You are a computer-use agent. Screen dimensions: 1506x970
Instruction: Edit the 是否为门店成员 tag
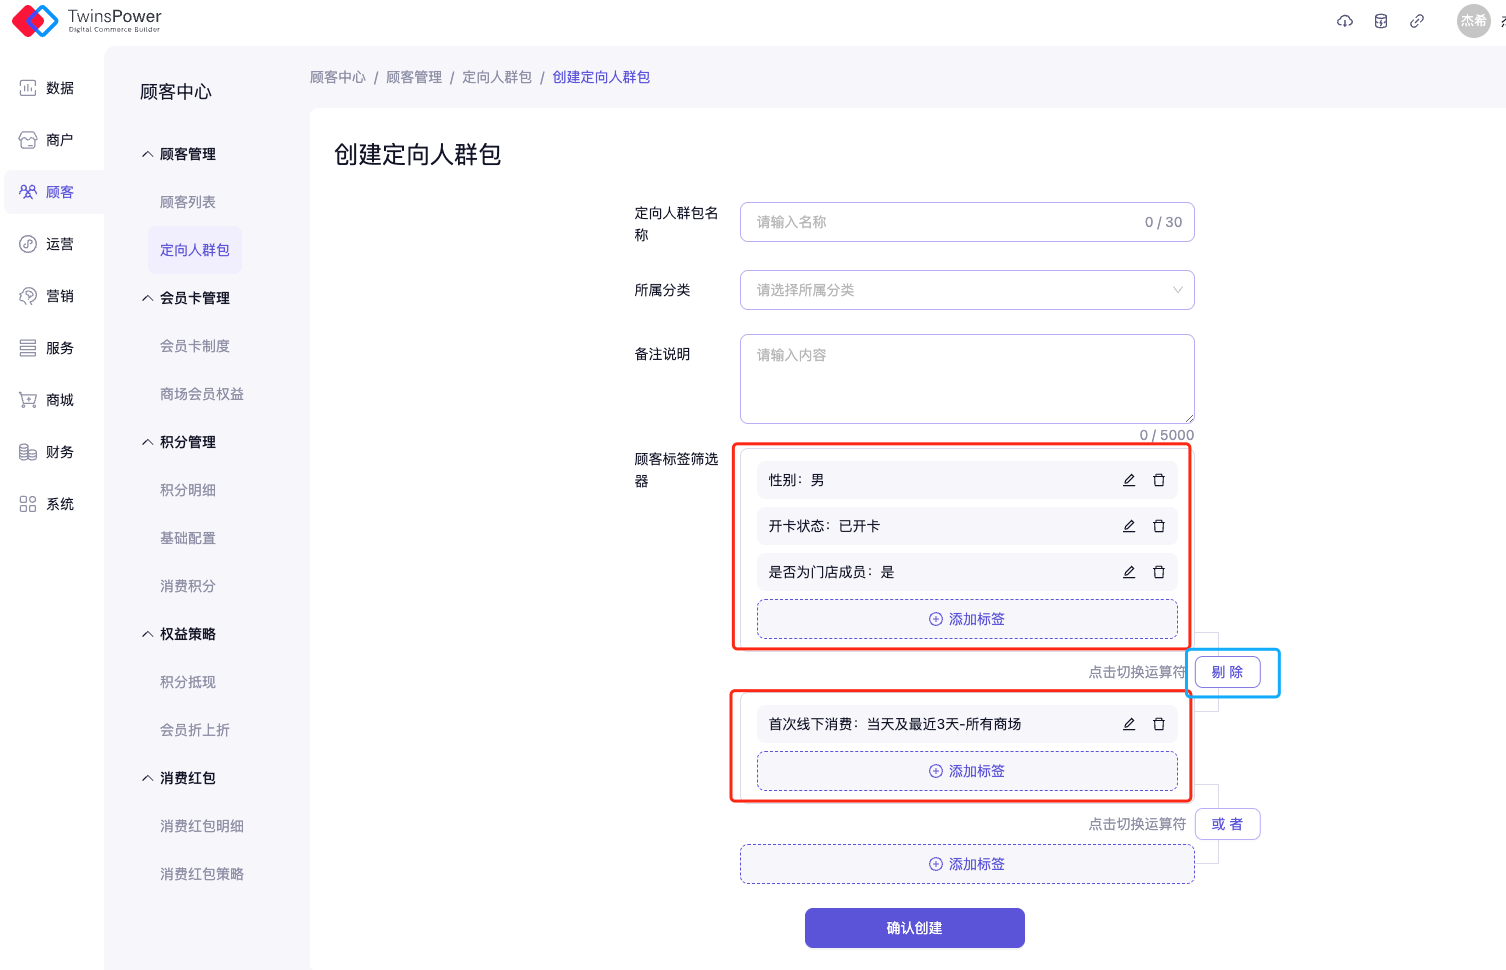pos(1129,572)
